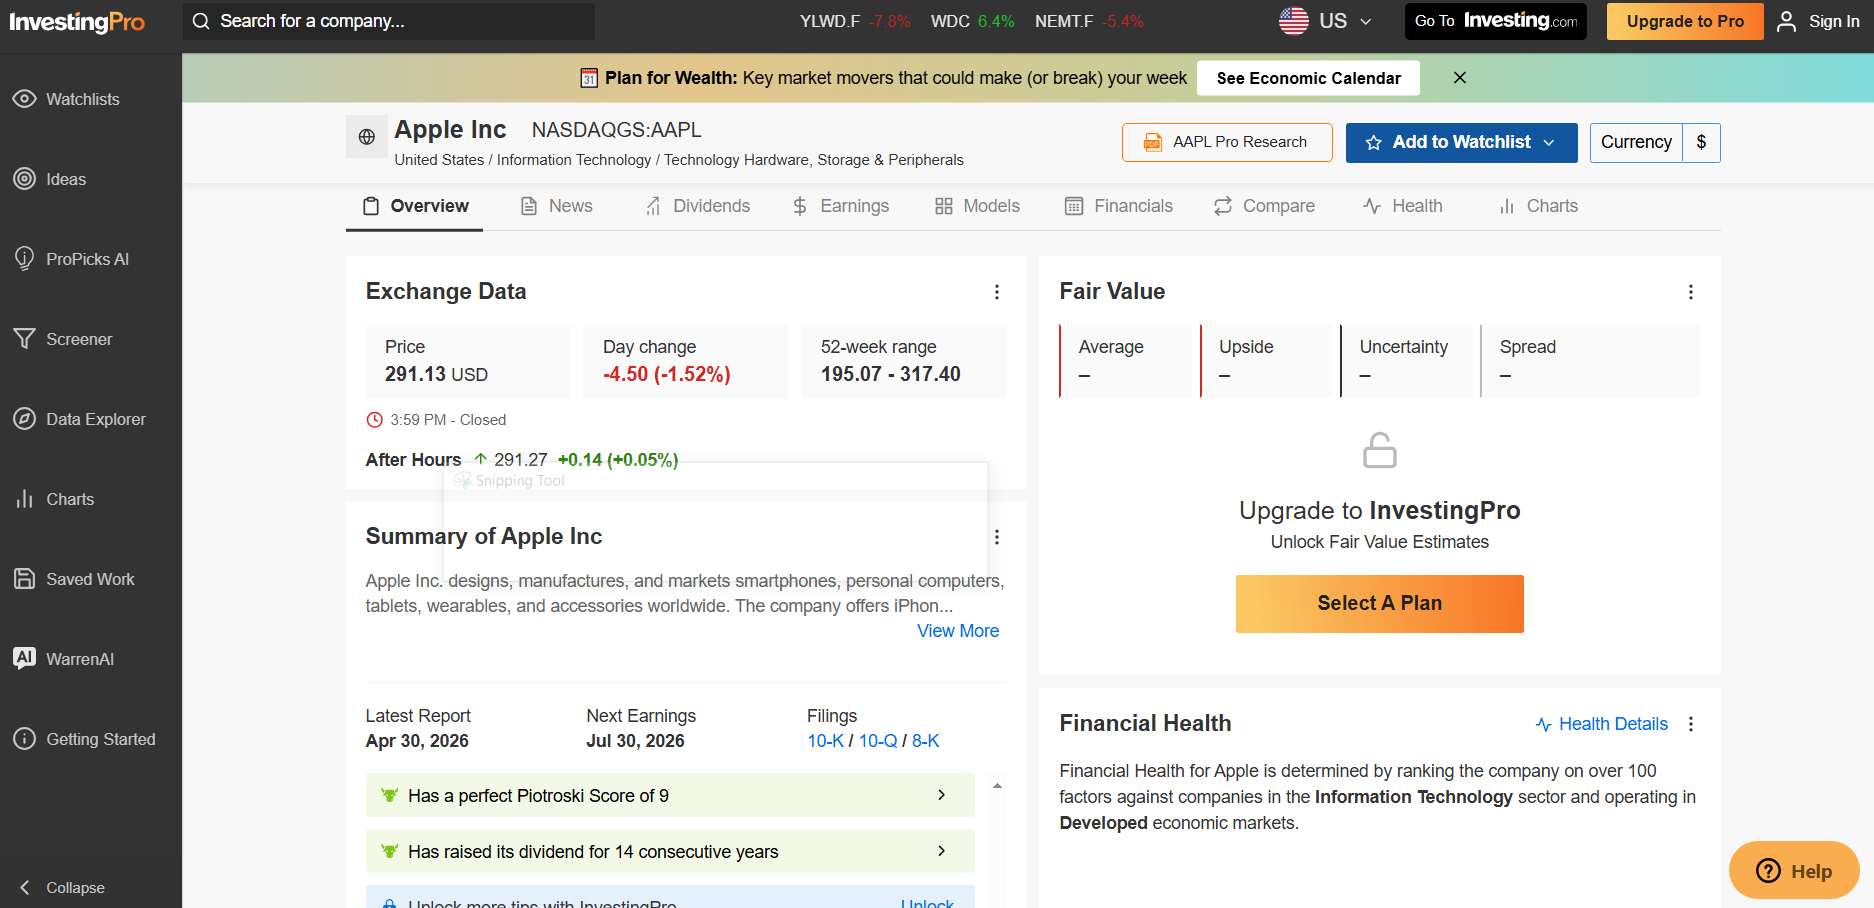Open the US region dropdown

1326,21
